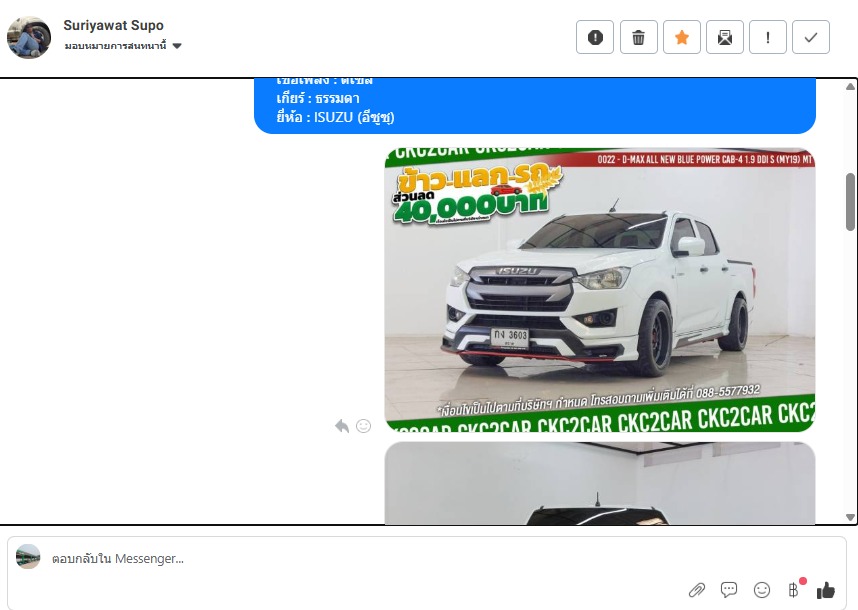The width and height of the screenshot is (858, 610).
Task: Open Suriyawat Supo's profile picture
Action: point(29,37)
